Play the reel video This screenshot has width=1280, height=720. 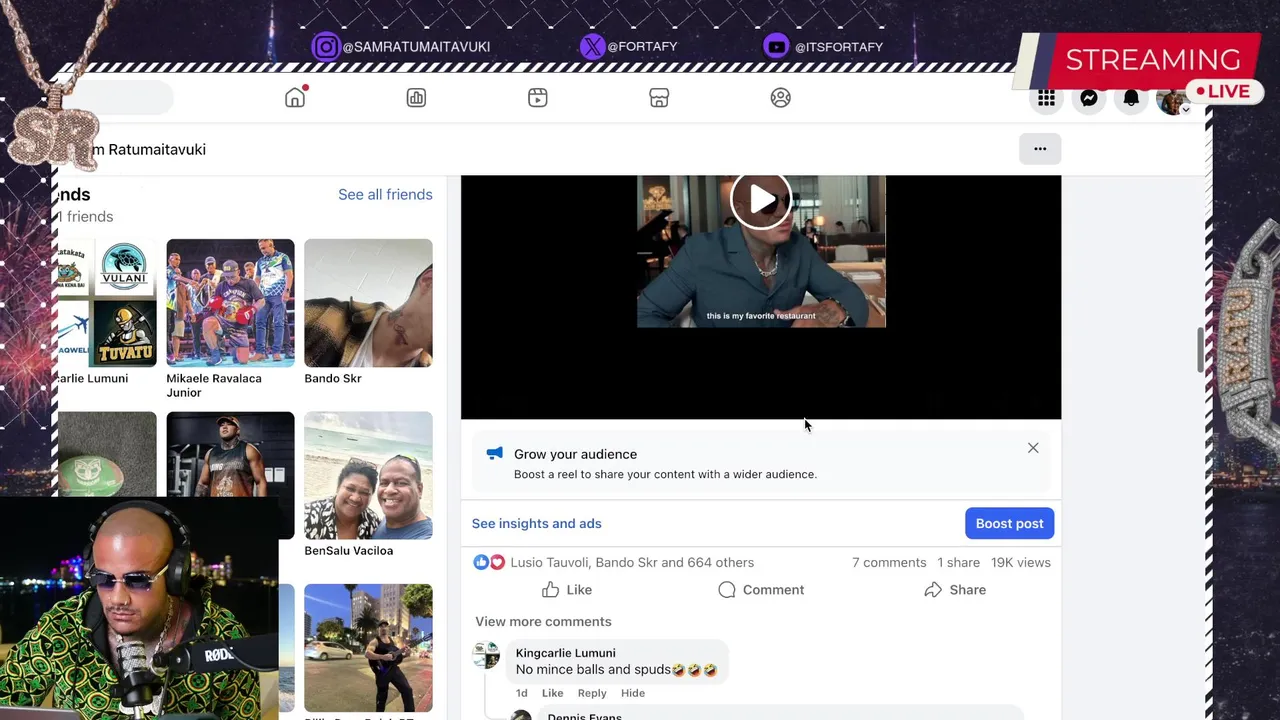pyautogui.click(x=761, y=199)
